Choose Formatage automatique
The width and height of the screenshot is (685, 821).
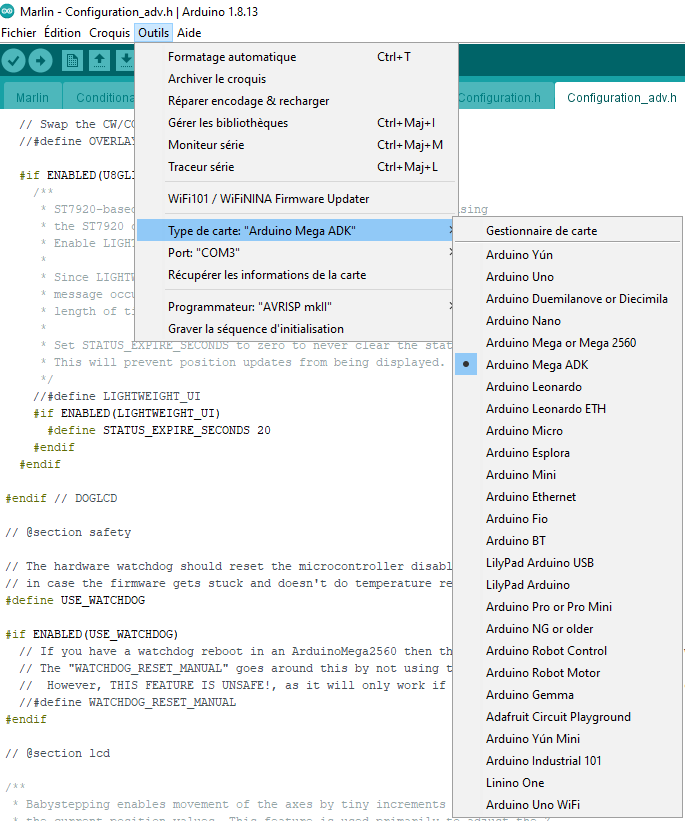pos(296,57)
